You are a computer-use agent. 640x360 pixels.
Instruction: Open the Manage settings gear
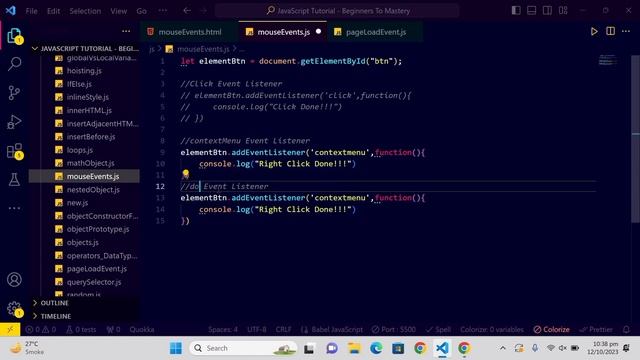15,309
